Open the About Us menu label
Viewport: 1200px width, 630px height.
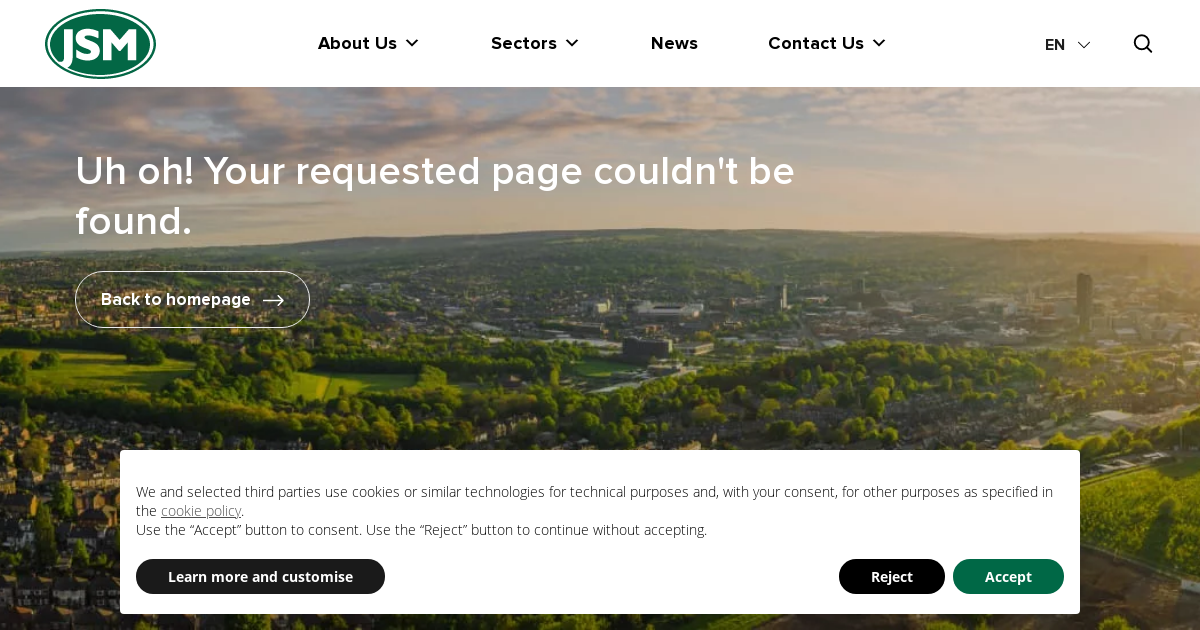click(357, 43)
